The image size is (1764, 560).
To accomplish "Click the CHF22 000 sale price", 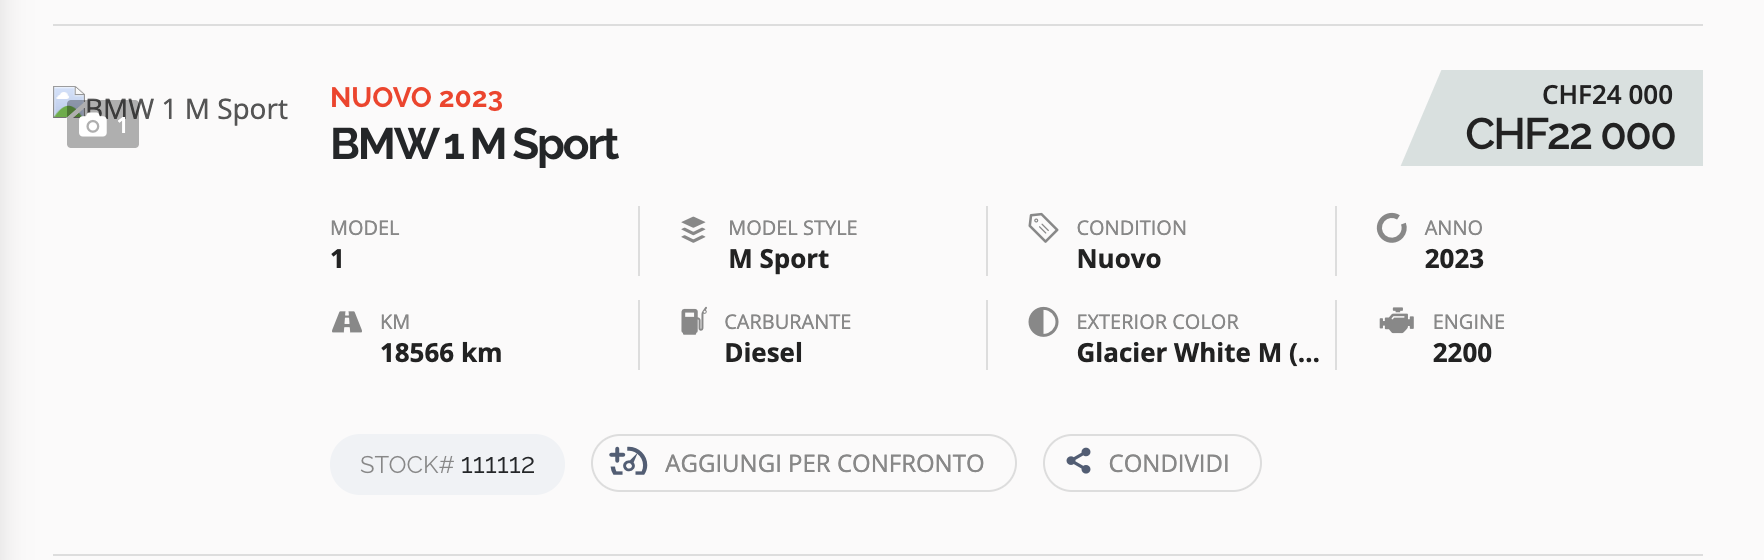I will pos(1570,135).
